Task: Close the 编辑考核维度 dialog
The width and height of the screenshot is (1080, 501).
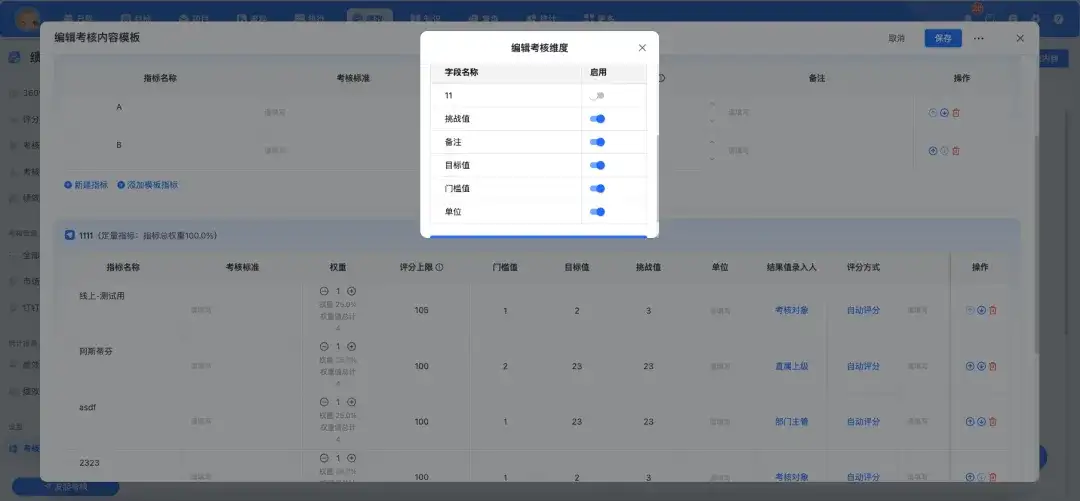Action: coord(642,48)
